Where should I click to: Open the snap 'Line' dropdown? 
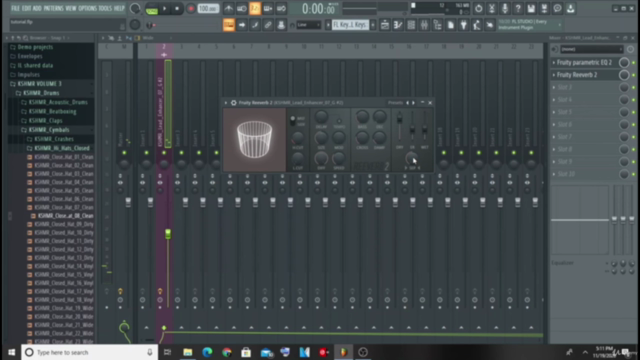[x=308, y=25]
